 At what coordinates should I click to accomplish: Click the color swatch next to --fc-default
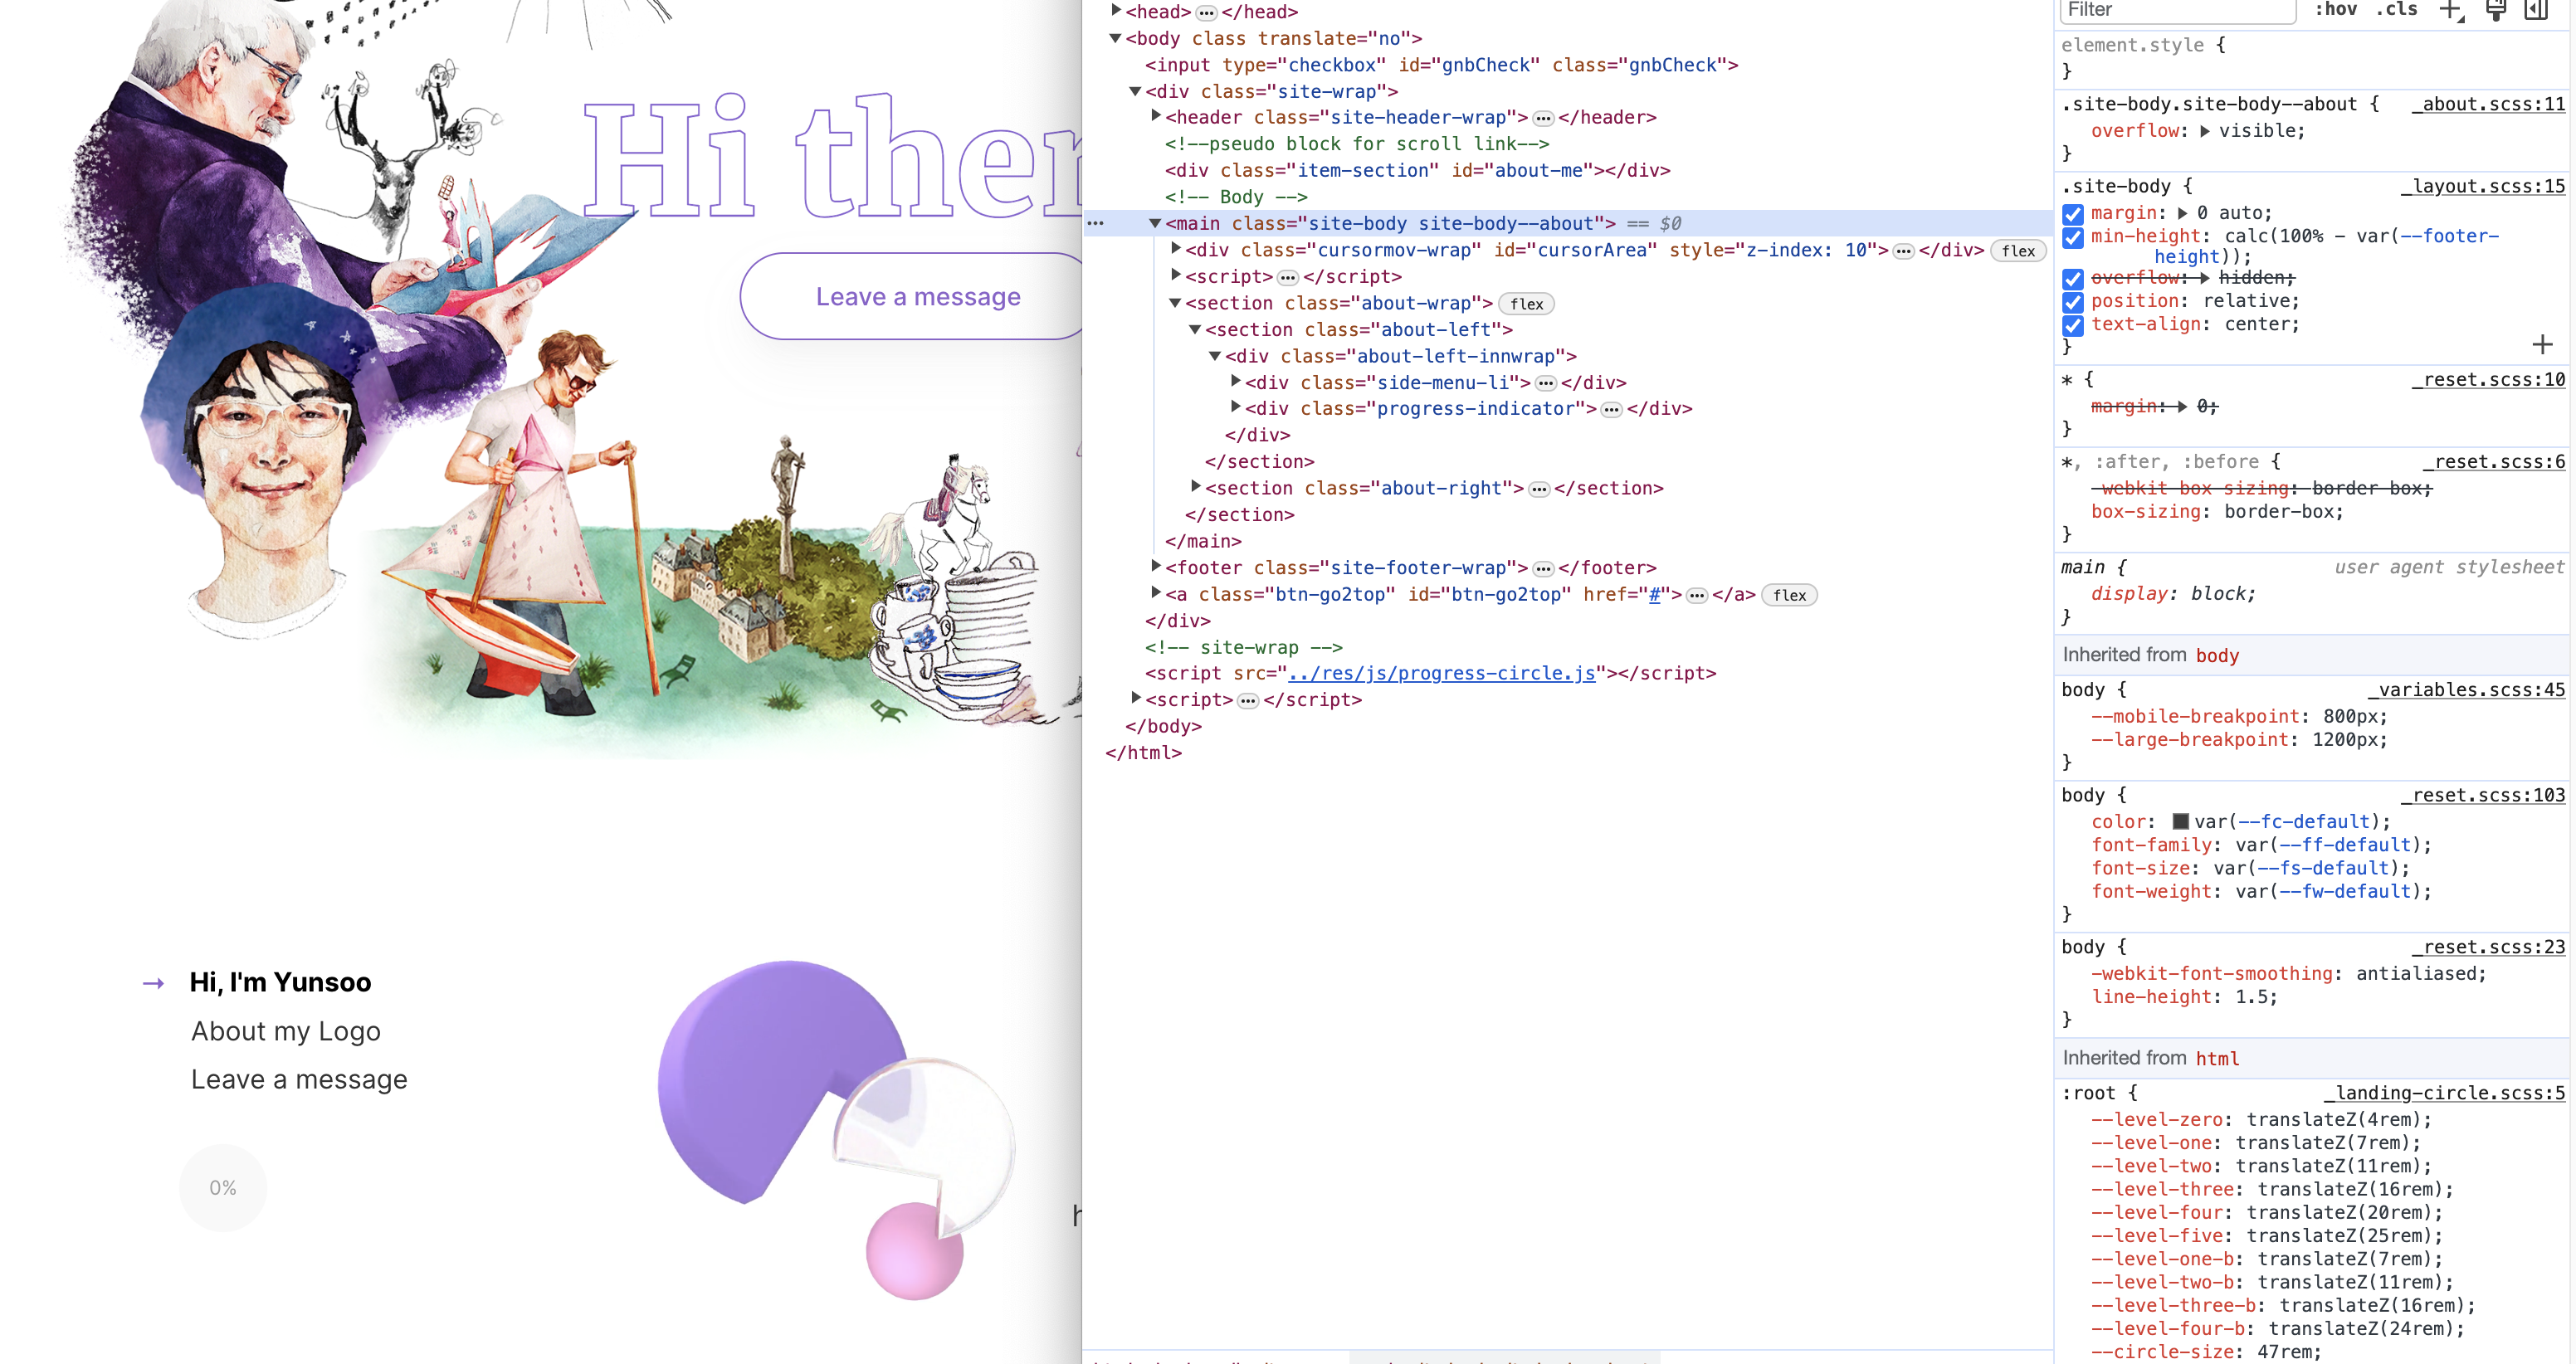tap(2181, 821)
